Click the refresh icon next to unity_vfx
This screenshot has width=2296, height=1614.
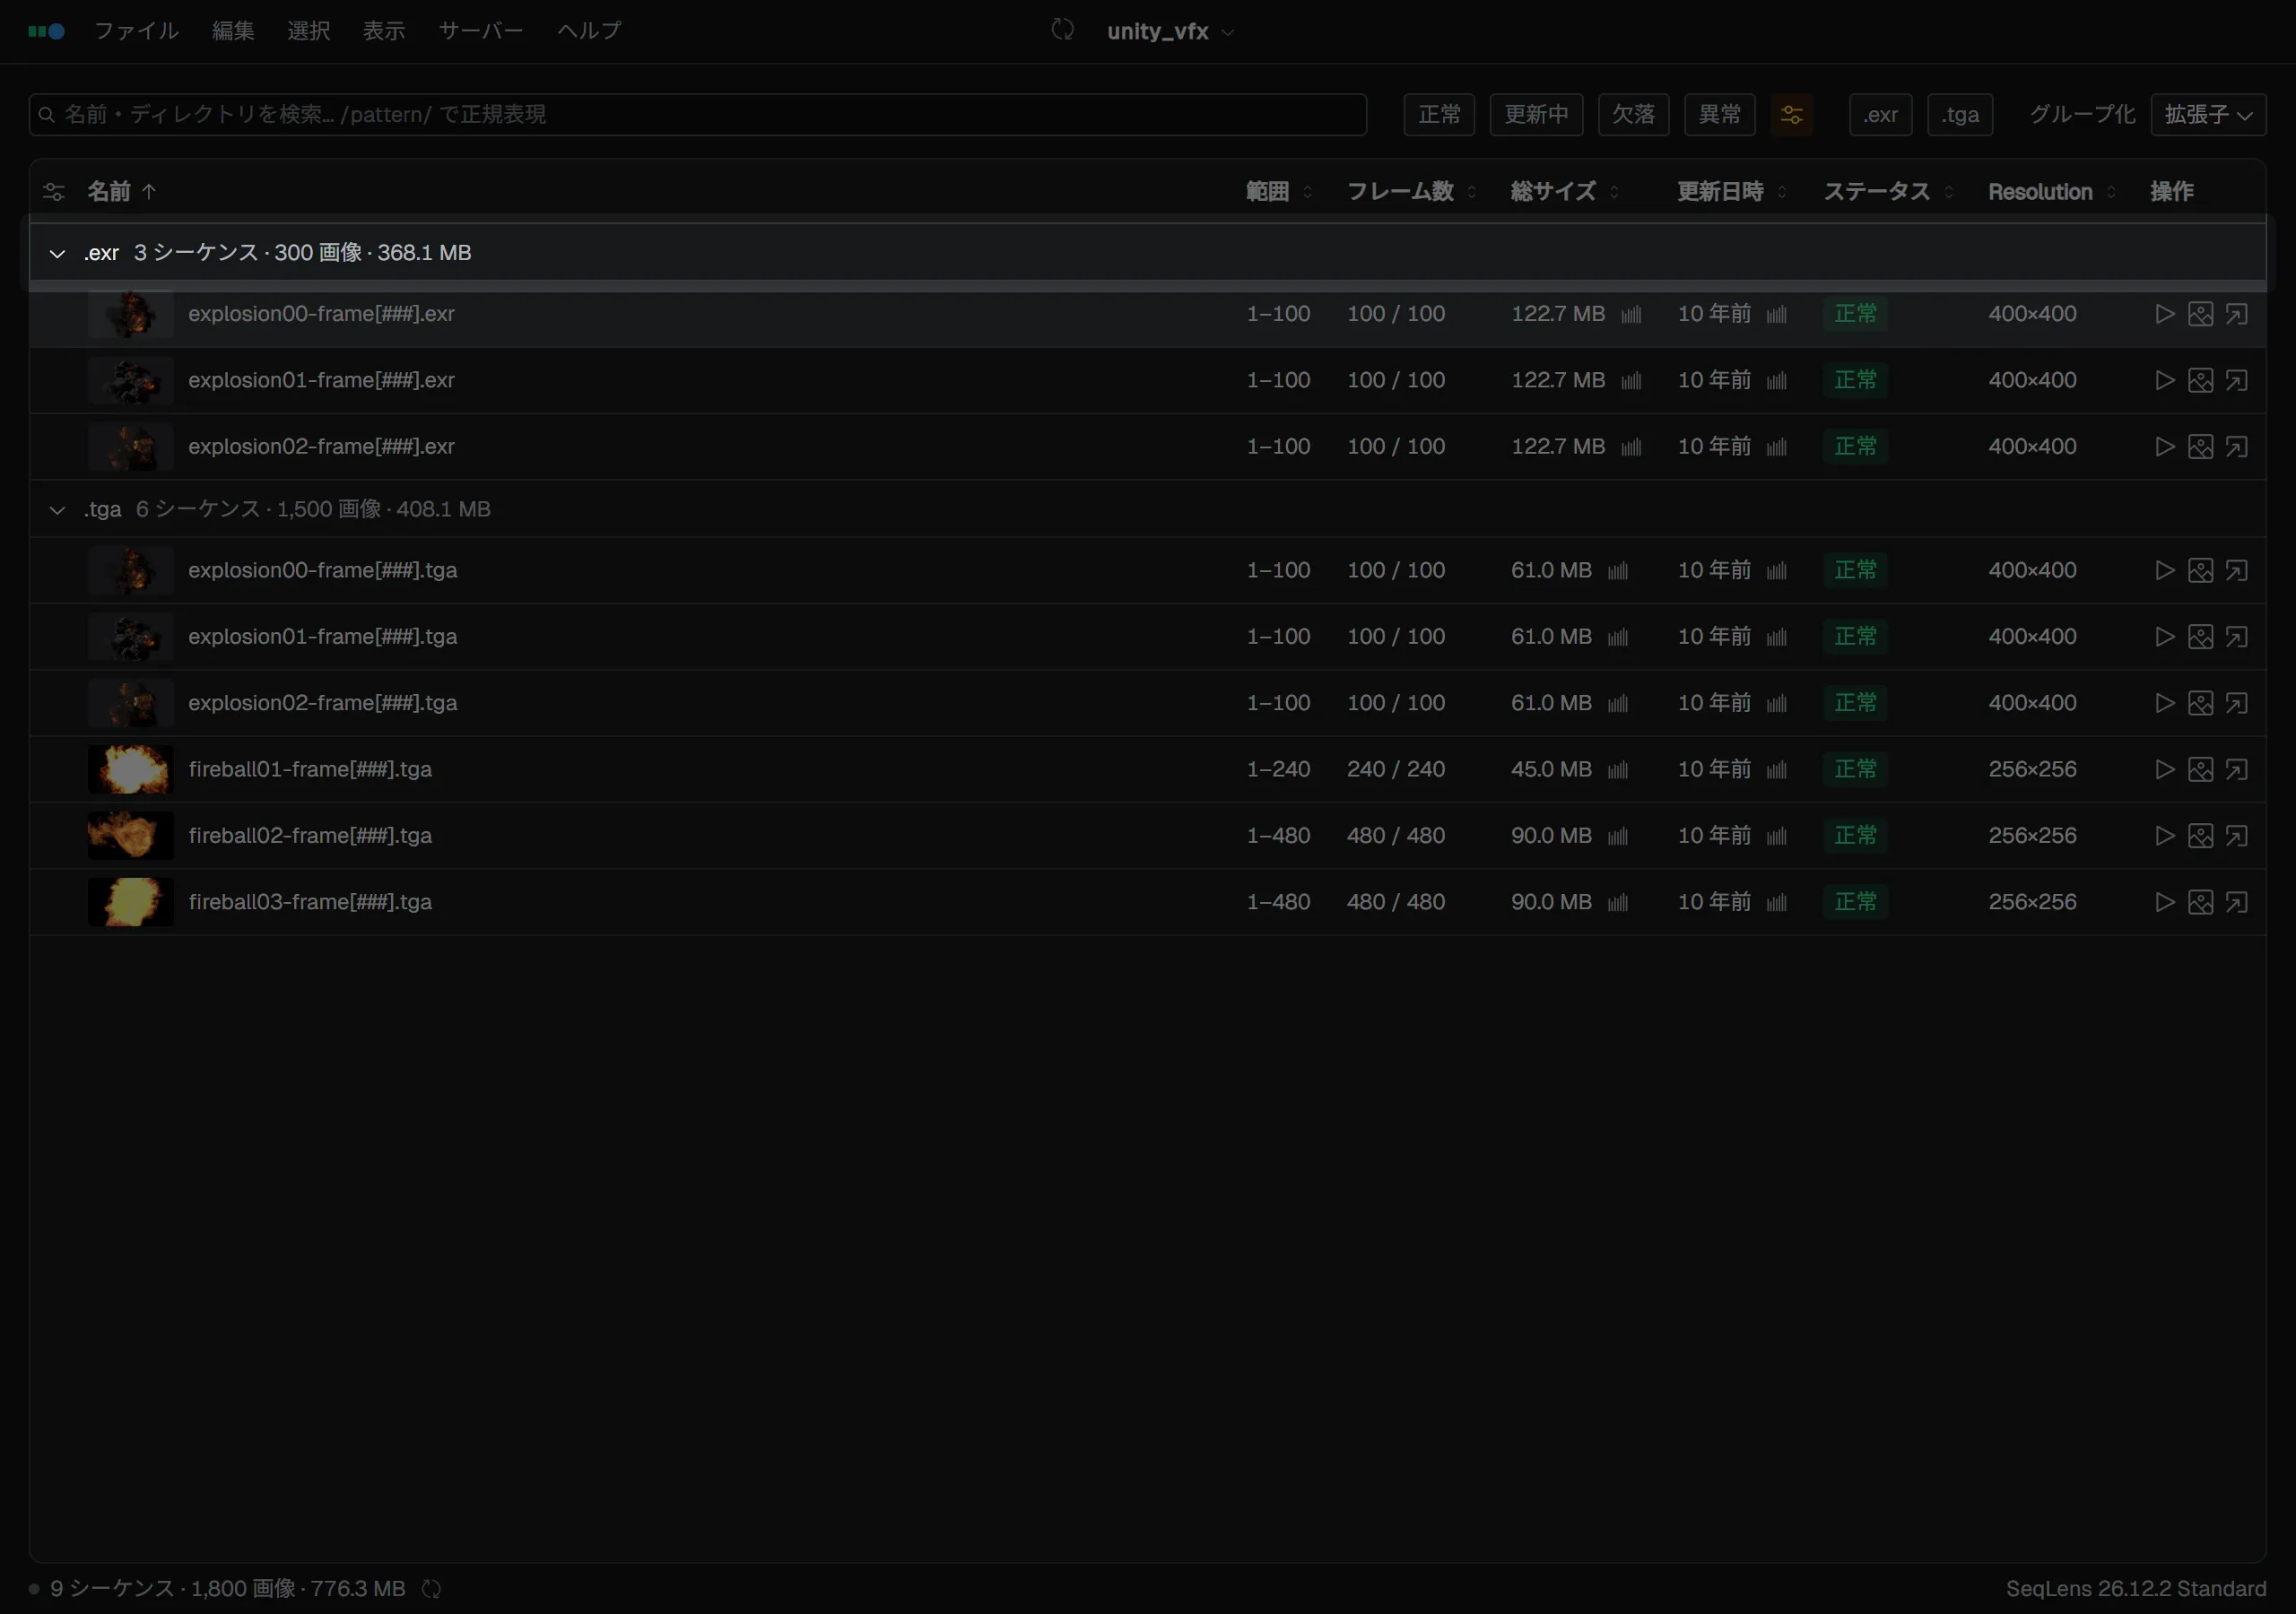[x=1062, y=30]
